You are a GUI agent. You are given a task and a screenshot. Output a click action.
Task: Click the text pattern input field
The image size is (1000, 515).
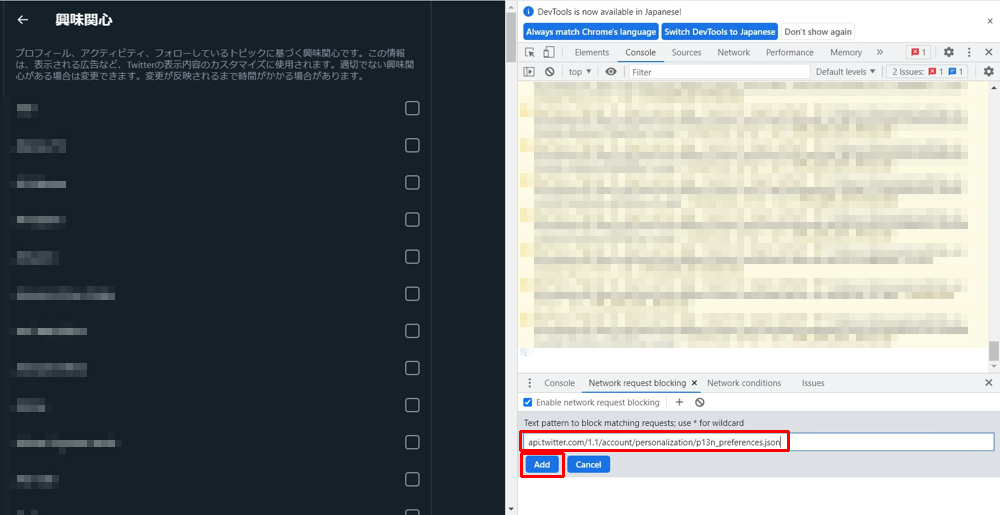[x=759, y=442]
